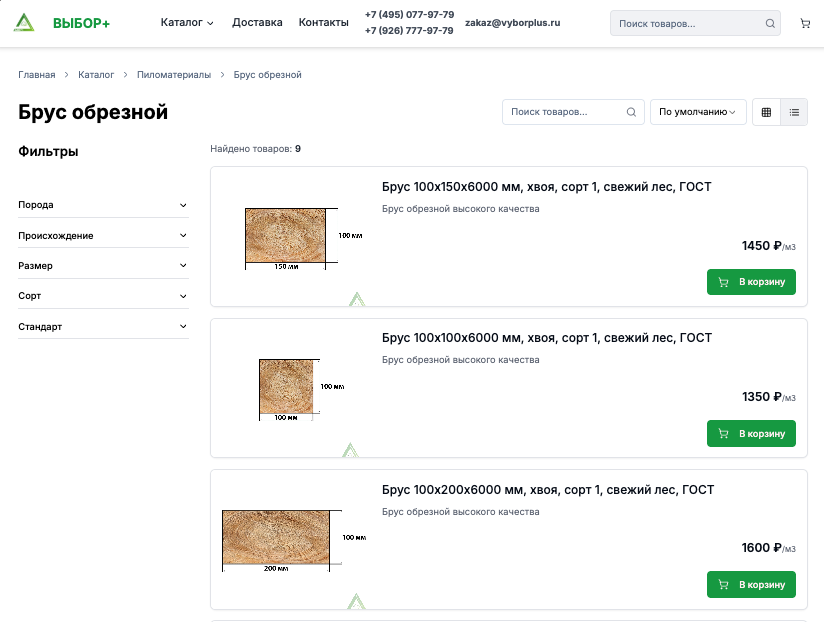Viewport: 824px width, 622px height.
Task: Click the 100x150 timber product image
Action: tap(287, 237)
